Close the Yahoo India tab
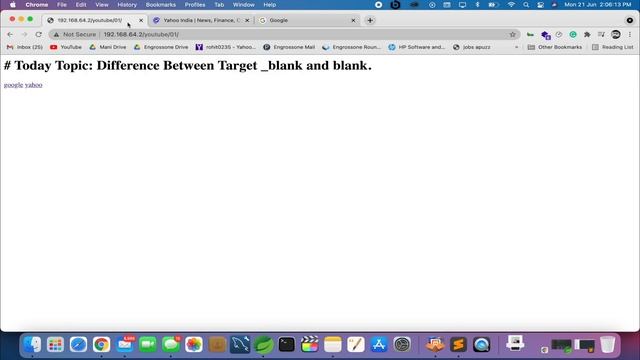Screen dimensions: 640x360 tap(247, 20)
